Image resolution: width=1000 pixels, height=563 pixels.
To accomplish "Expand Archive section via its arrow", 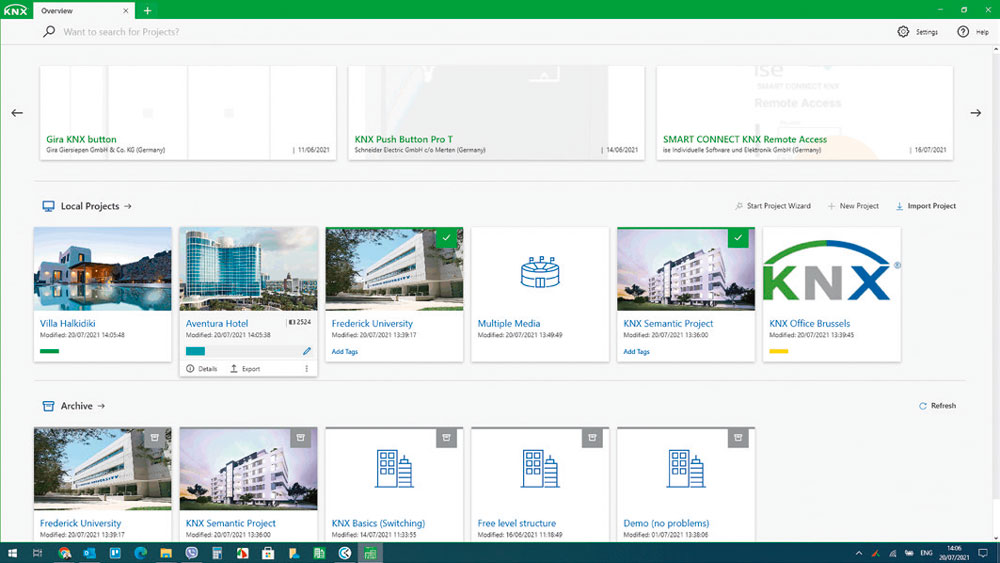I will click(x=101, y=406).
